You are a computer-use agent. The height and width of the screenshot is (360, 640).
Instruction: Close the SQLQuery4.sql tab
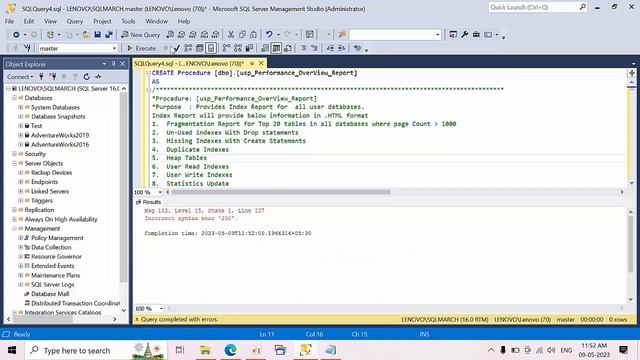[x=261, y=63]
